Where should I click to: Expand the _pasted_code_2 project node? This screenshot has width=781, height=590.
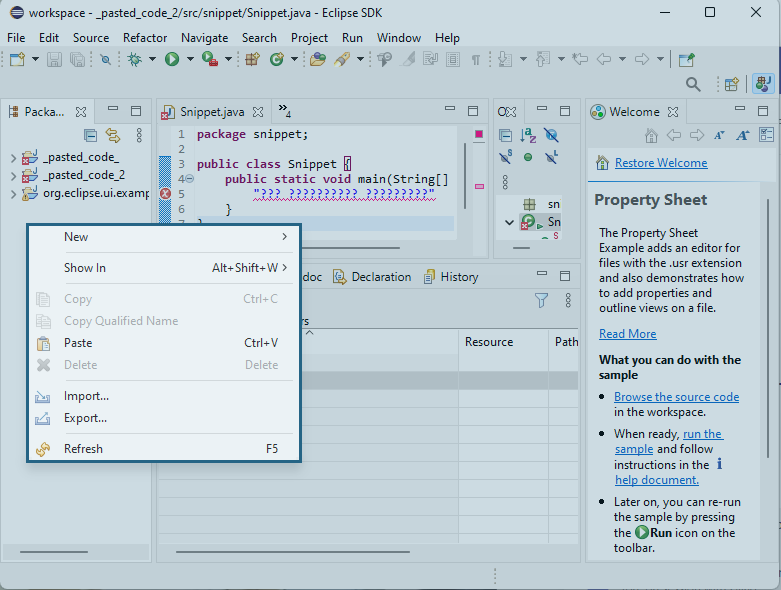pos(13,175)
